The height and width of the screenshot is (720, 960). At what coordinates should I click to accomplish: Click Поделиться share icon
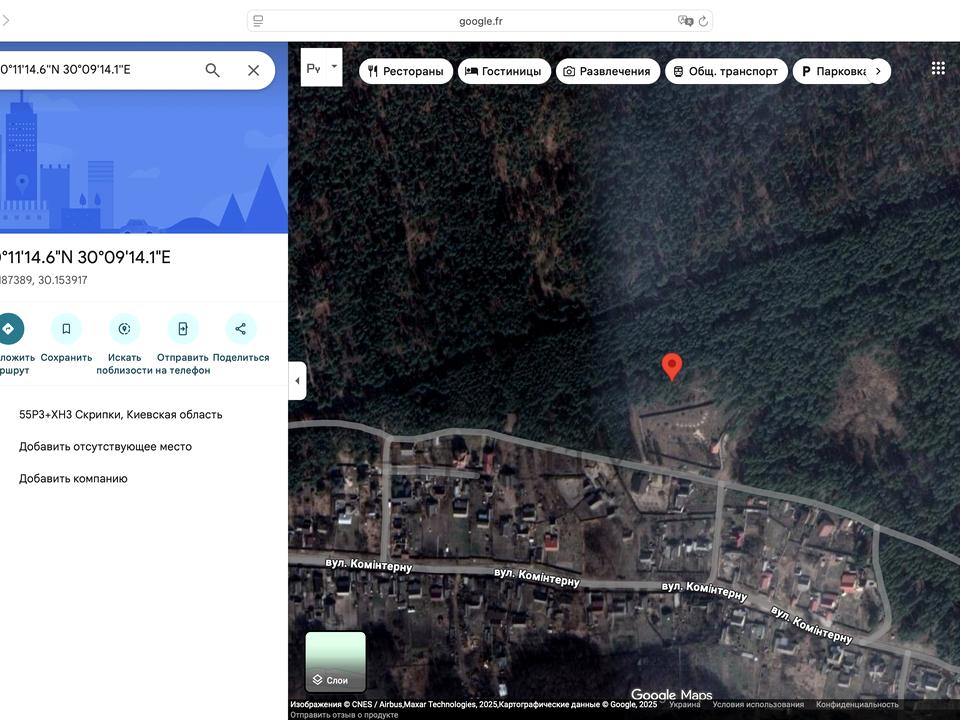click(241, 328)
